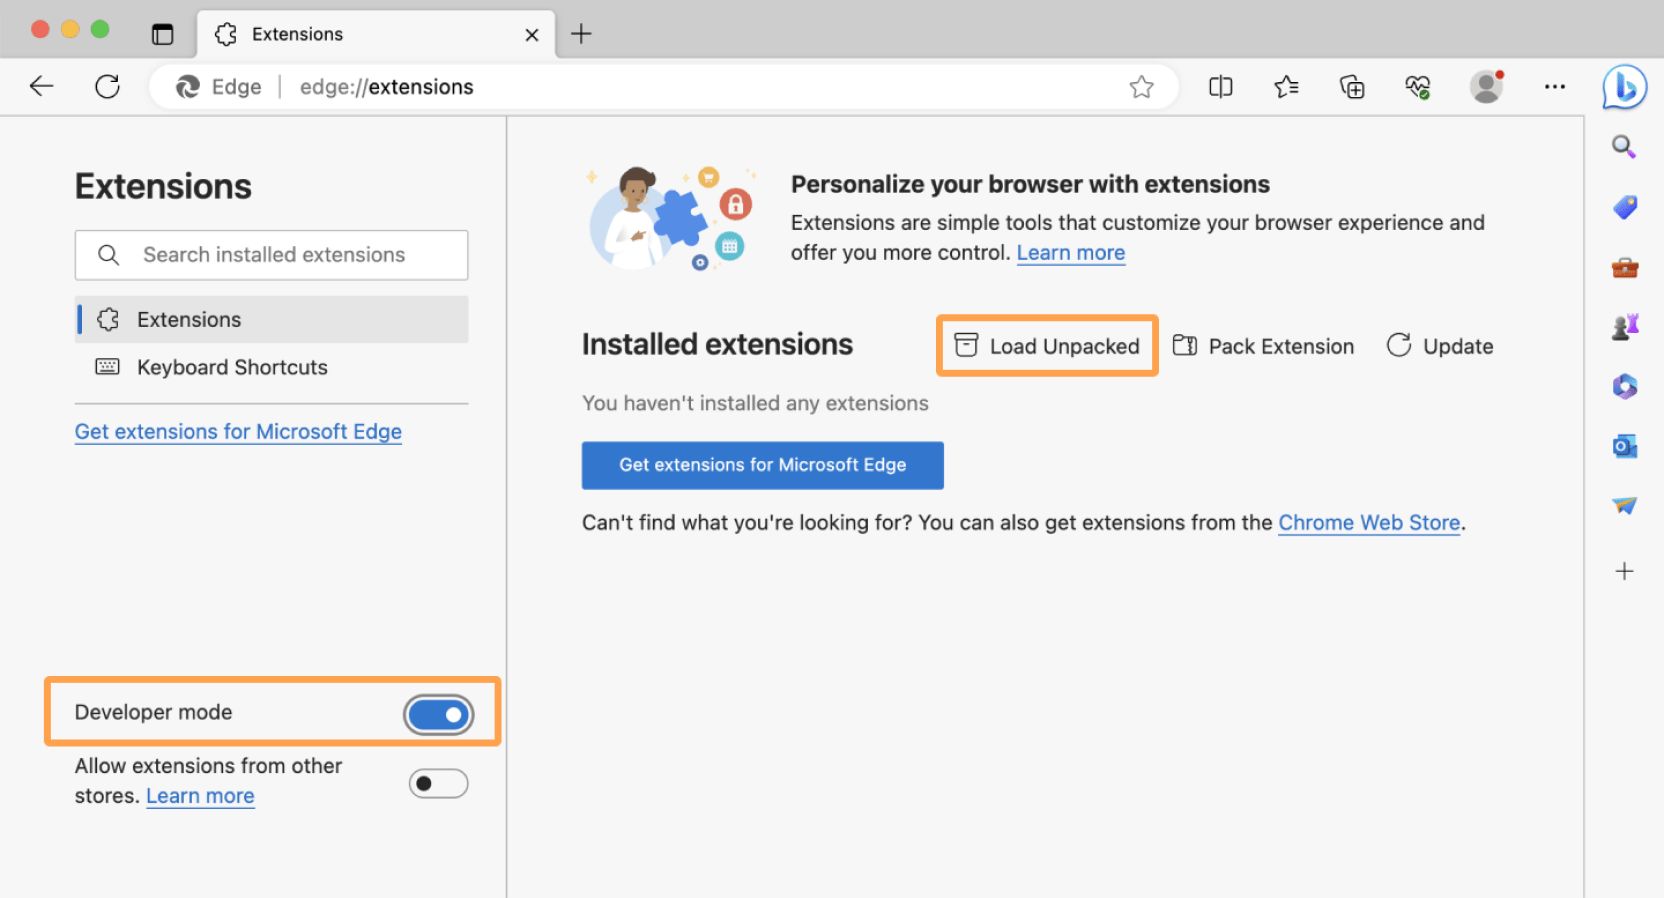
Task: Add this page to favorites star
Action: 1141,87
